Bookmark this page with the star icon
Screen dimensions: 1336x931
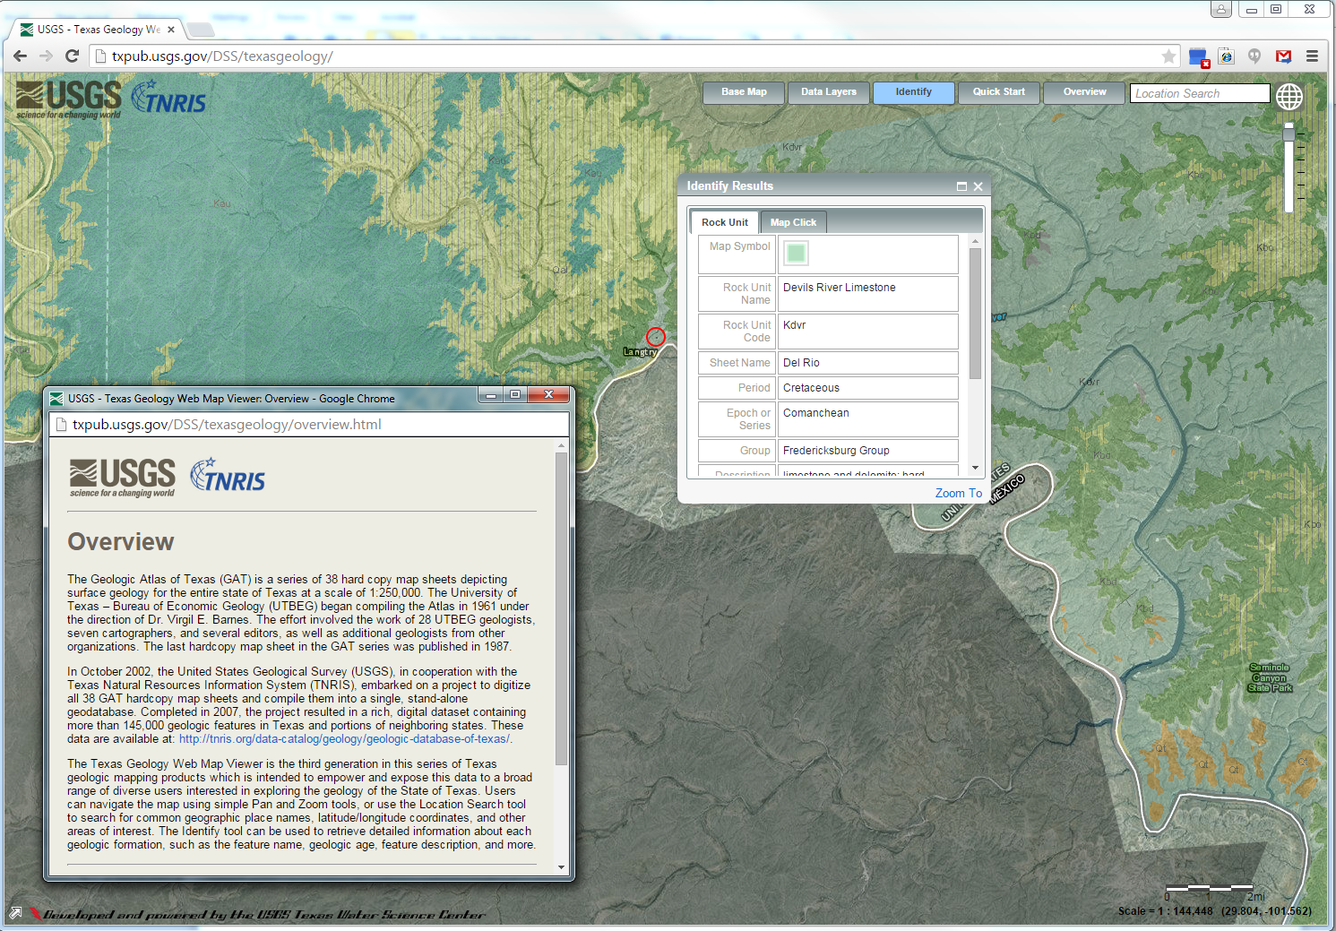point(1168,56)
